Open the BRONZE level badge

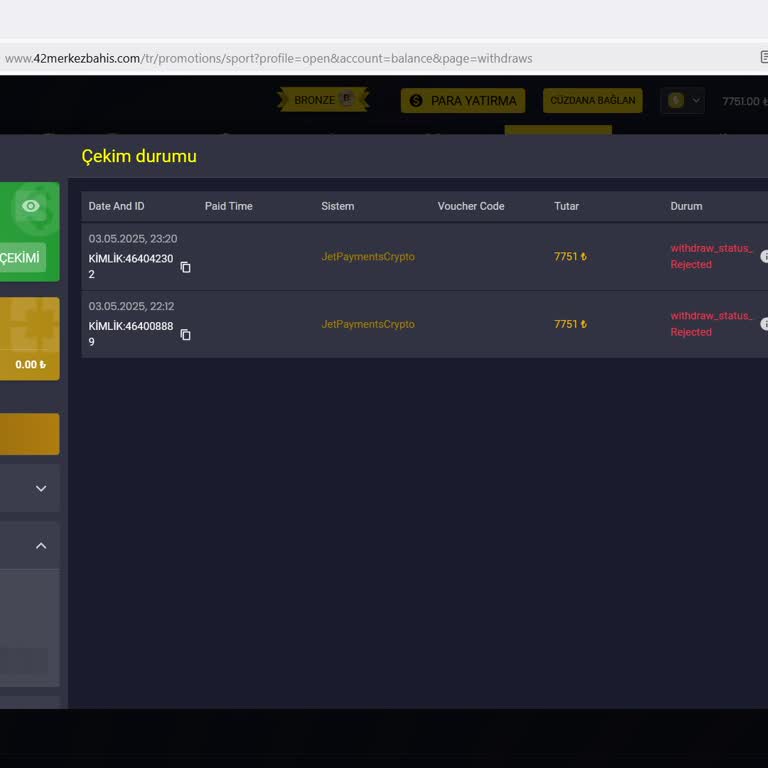[x=323, y=99]
